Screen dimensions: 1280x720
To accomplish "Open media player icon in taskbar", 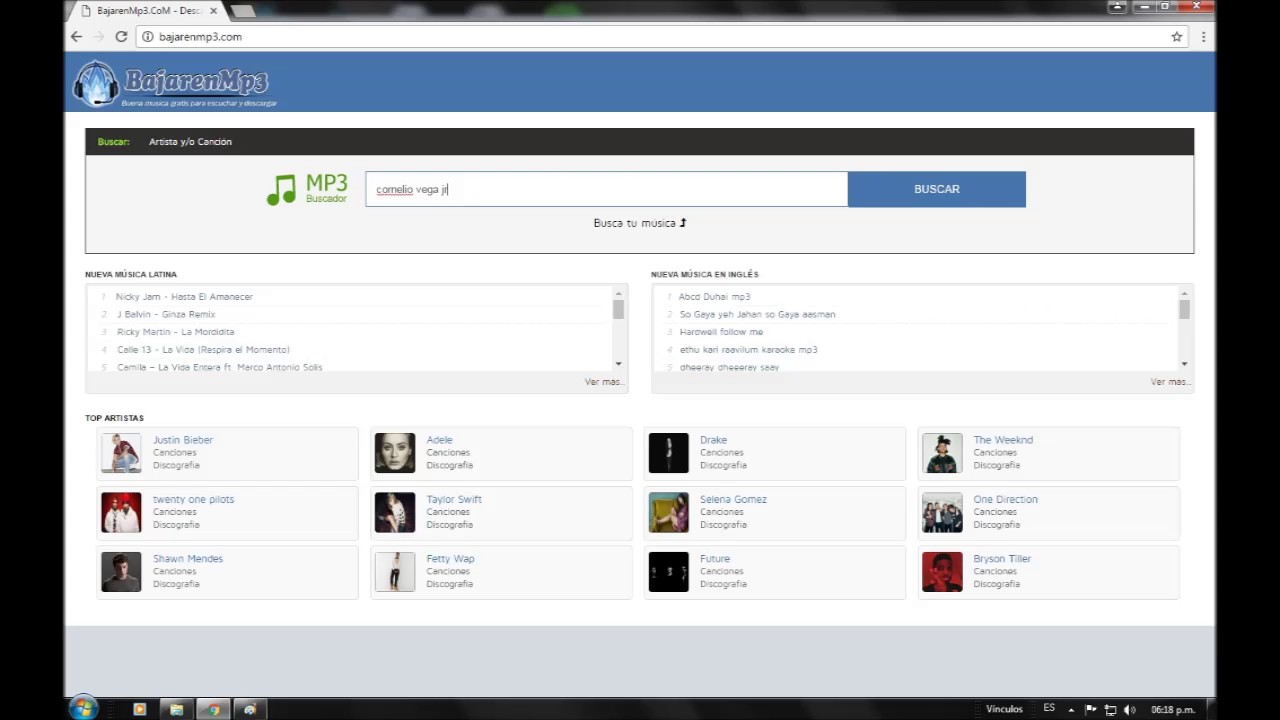I will pyautogui.click(x=139, y=709).
